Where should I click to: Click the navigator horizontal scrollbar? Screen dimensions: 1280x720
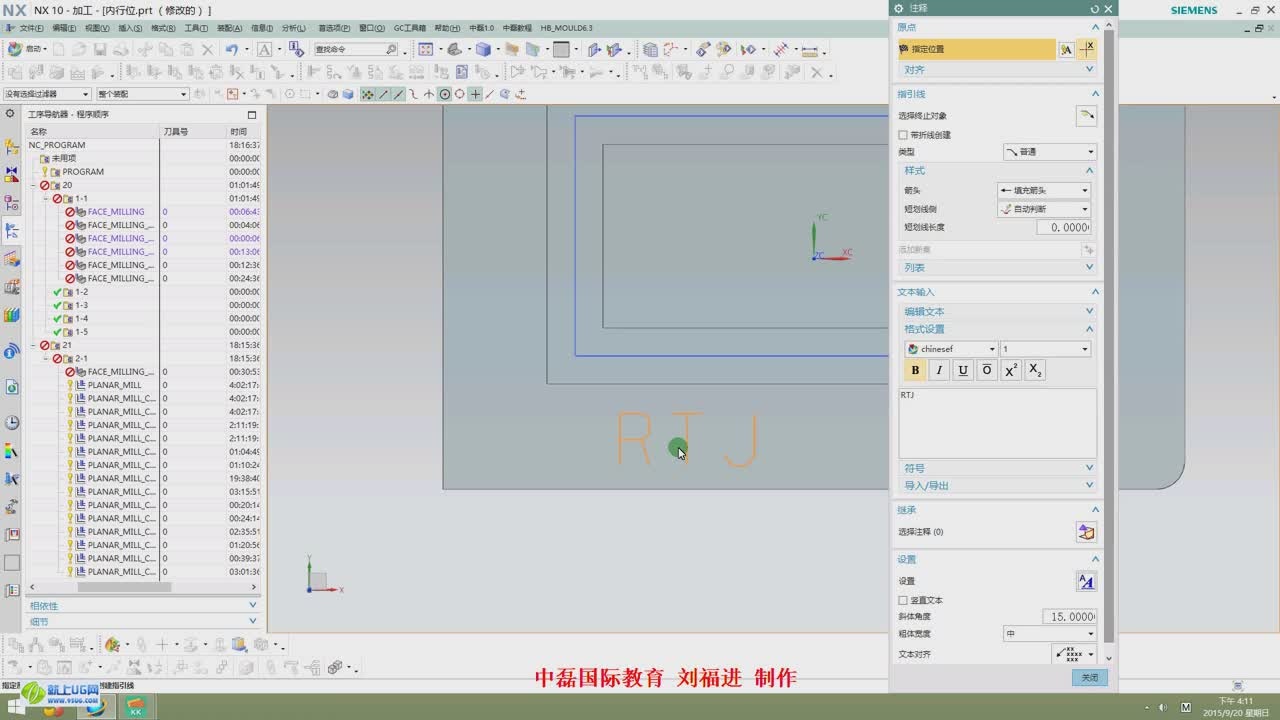[123, 587]
